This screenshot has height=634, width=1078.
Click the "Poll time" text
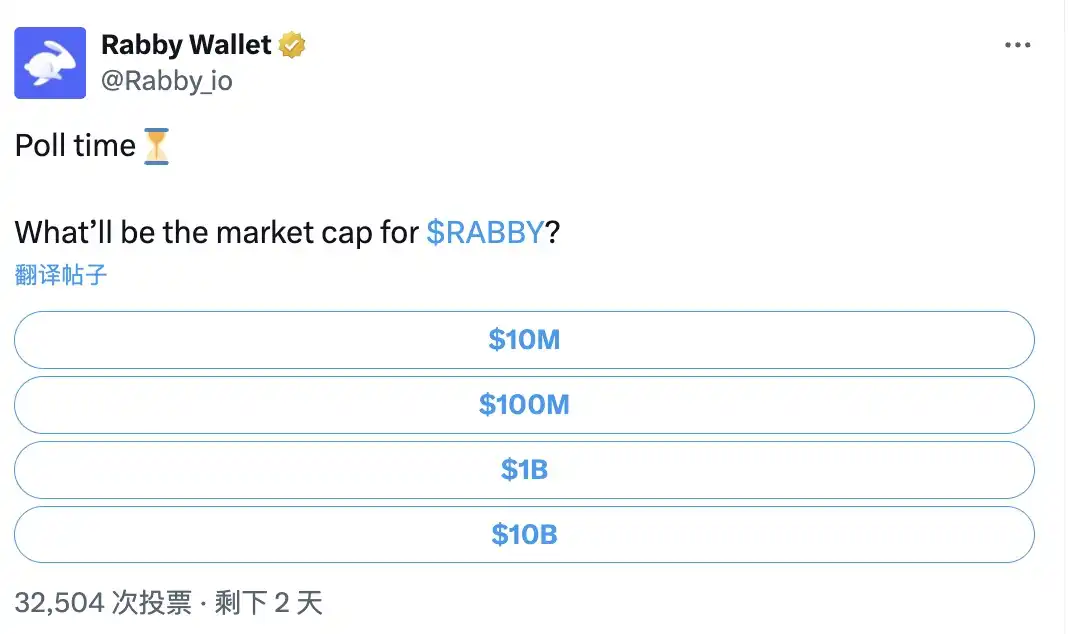(x=75, y=146)
